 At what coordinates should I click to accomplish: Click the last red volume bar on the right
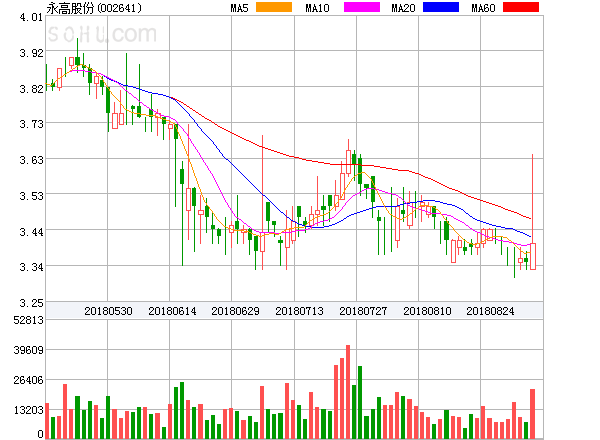pos(532,414)
